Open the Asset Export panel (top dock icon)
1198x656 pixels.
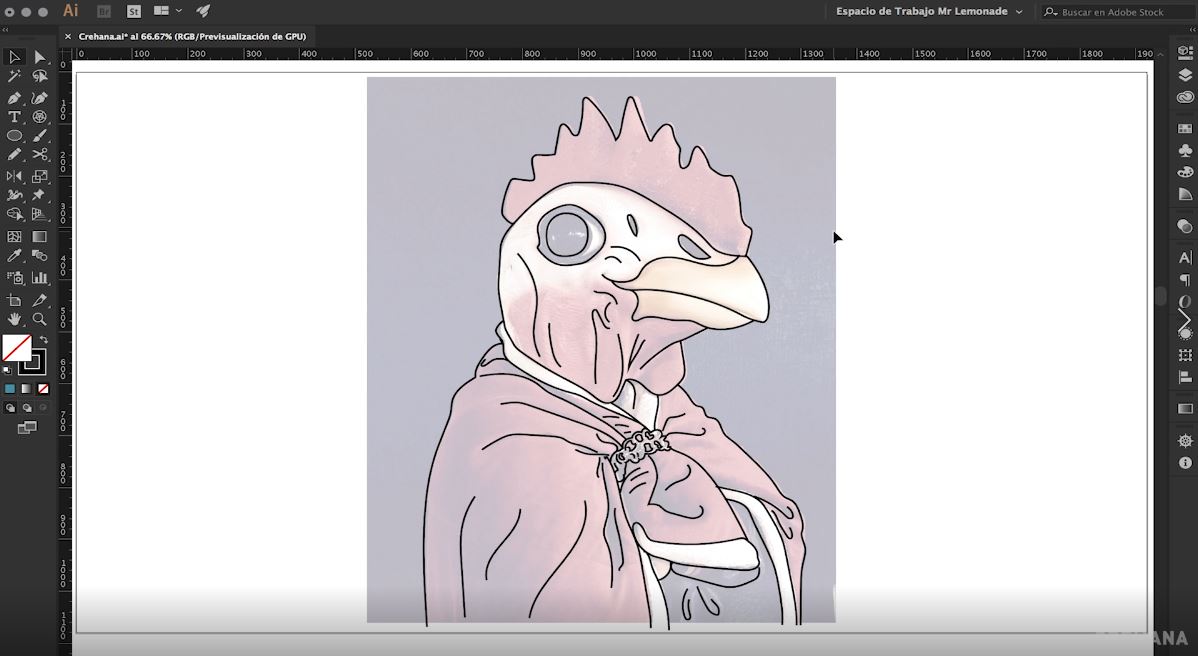(x=1185, y=53)
